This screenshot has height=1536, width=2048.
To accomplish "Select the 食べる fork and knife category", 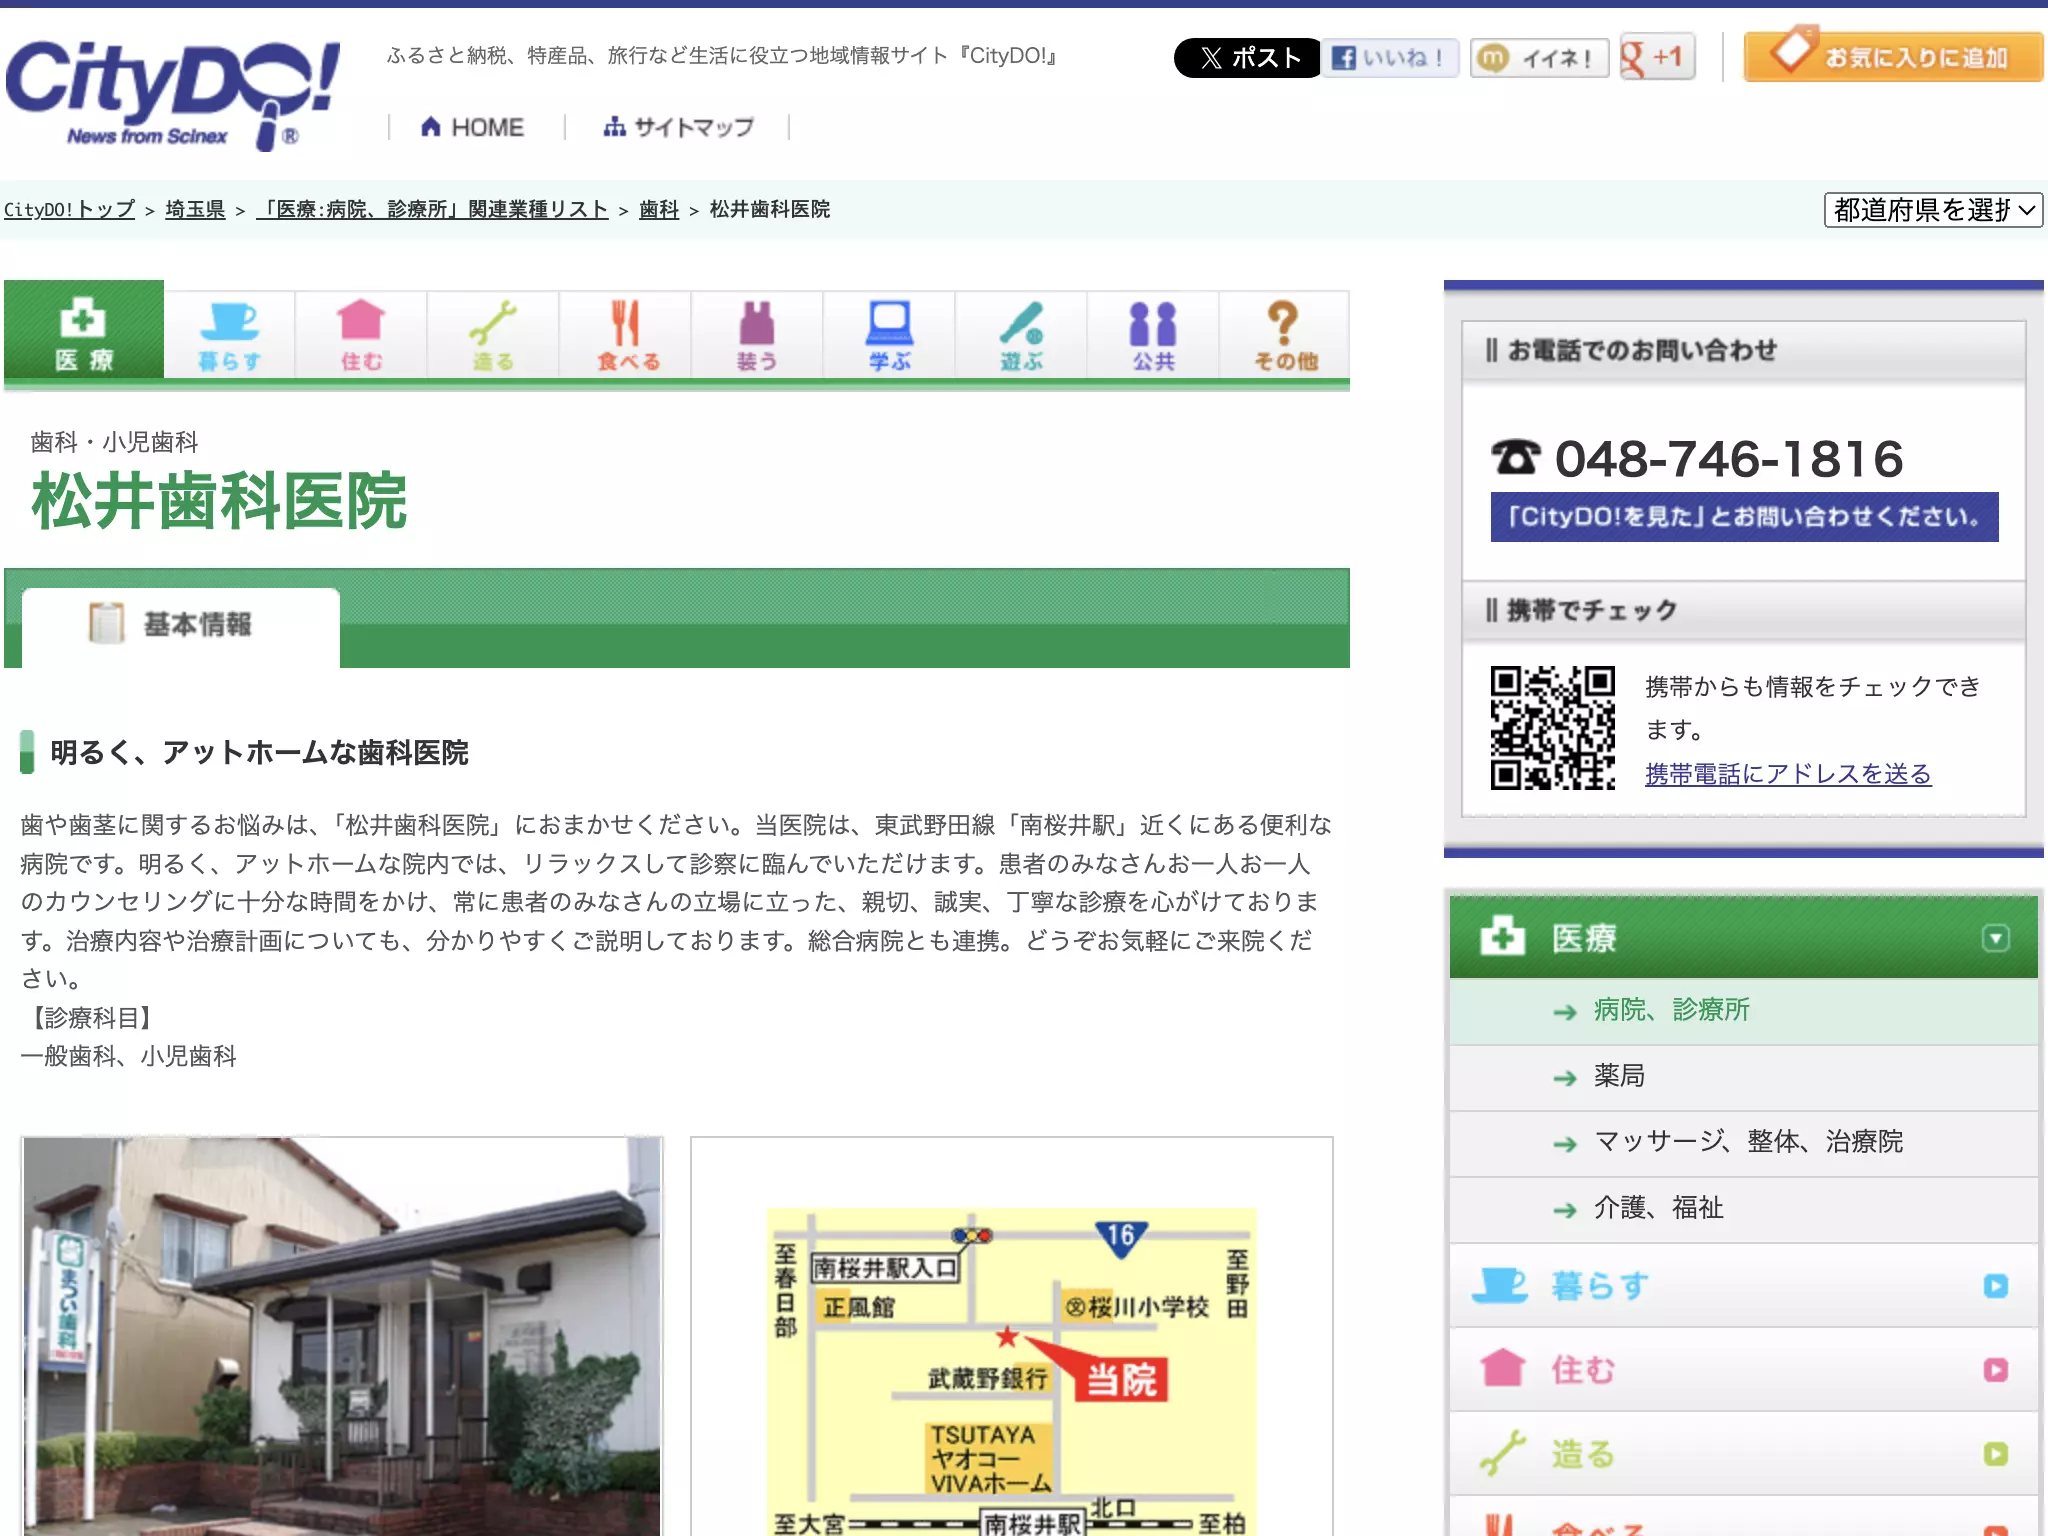I will tap(625, 336).
